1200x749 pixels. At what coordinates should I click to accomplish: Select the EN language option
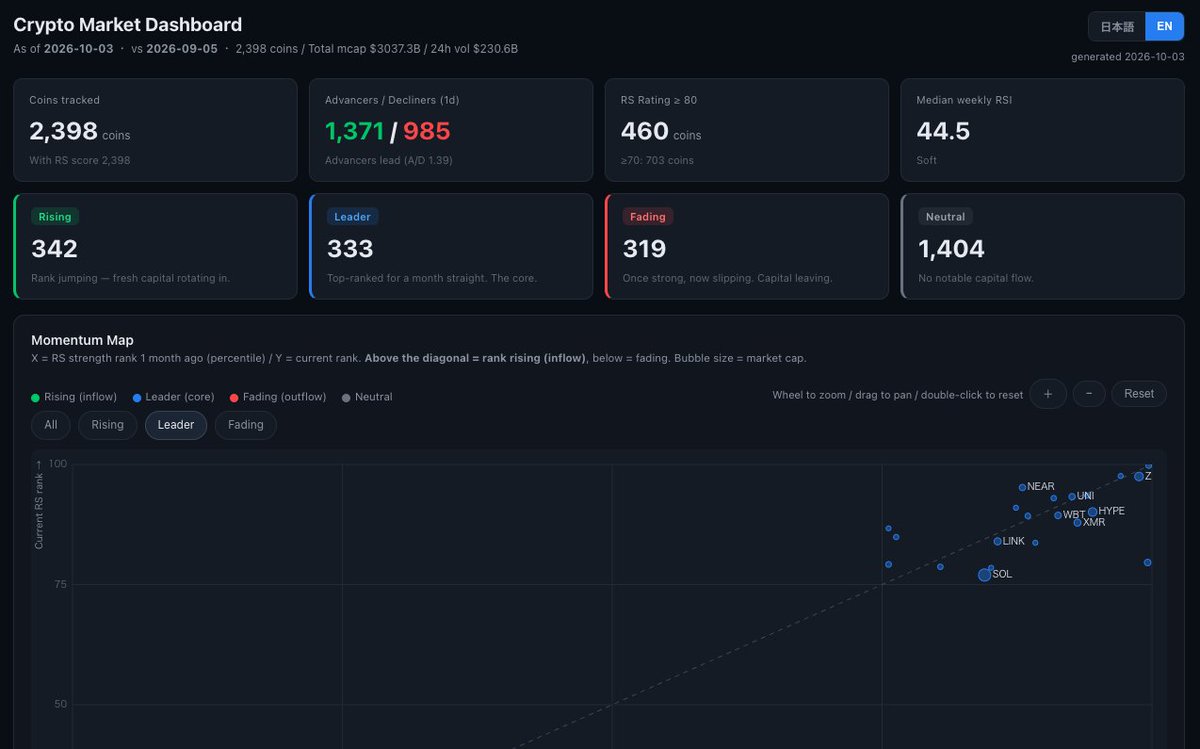1164,27
